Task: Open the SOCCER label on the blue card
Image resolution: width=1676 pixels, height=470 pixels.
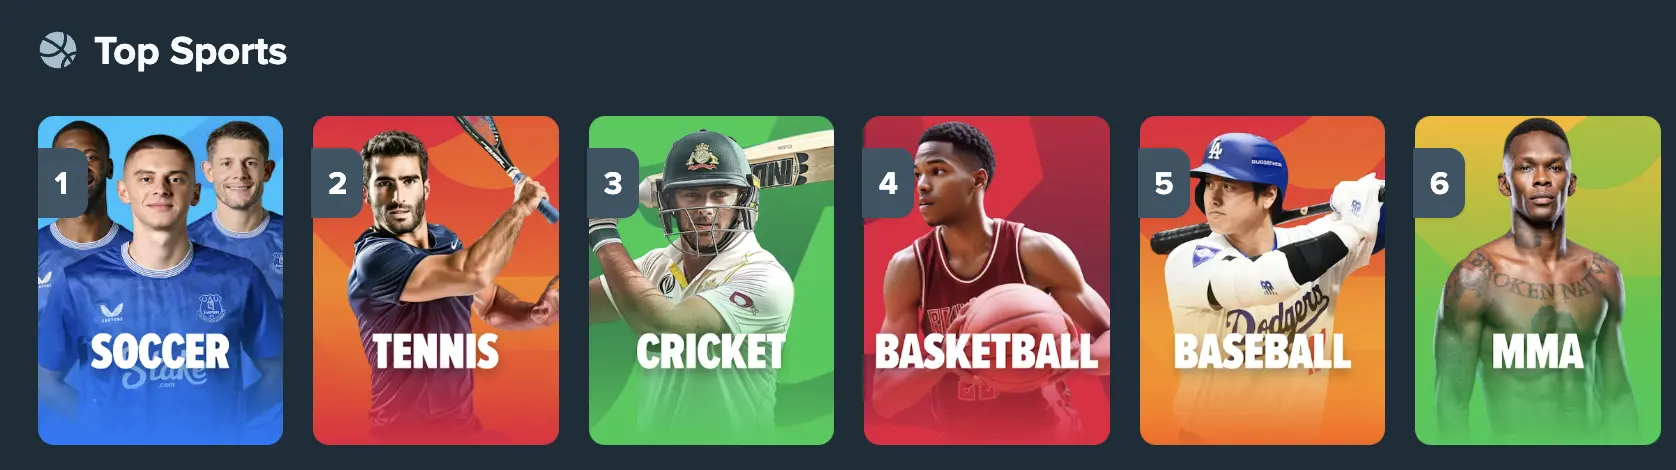Action: coord(160,351)
